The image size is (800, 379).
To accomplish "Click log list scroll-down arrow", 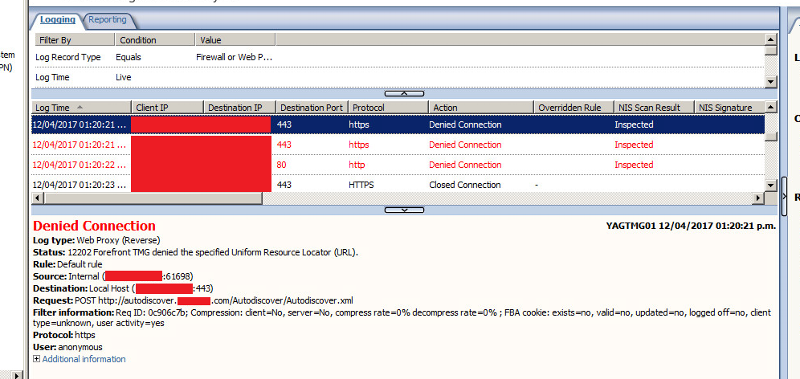I will [x=771, y=186].
